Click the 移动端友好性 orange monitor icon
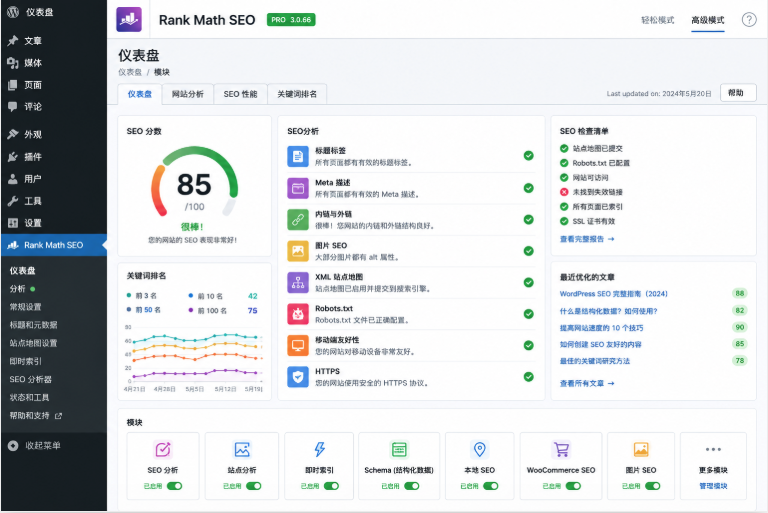 (x=298, y=345)
